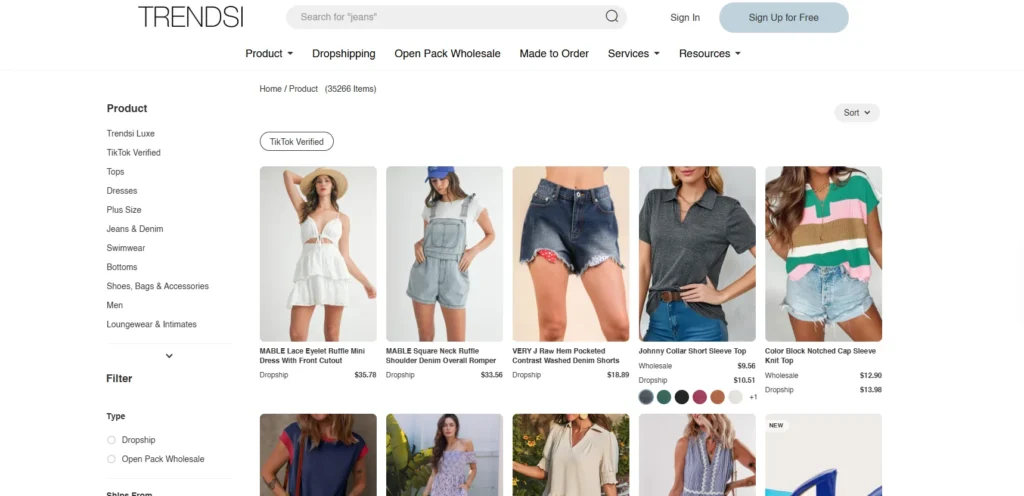
Task: Open the TikTok Verified sidebar category
Action: (133, 152)
